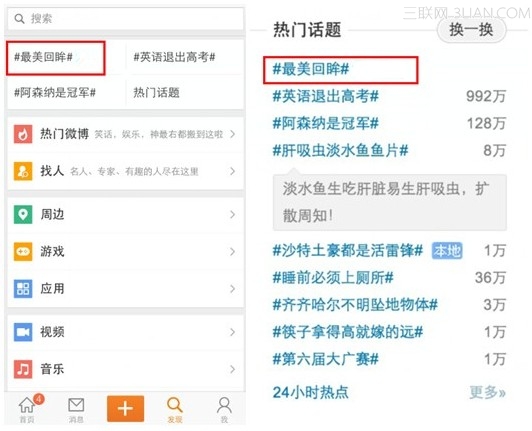Click the 换一换 refresh button

(471, 30)
